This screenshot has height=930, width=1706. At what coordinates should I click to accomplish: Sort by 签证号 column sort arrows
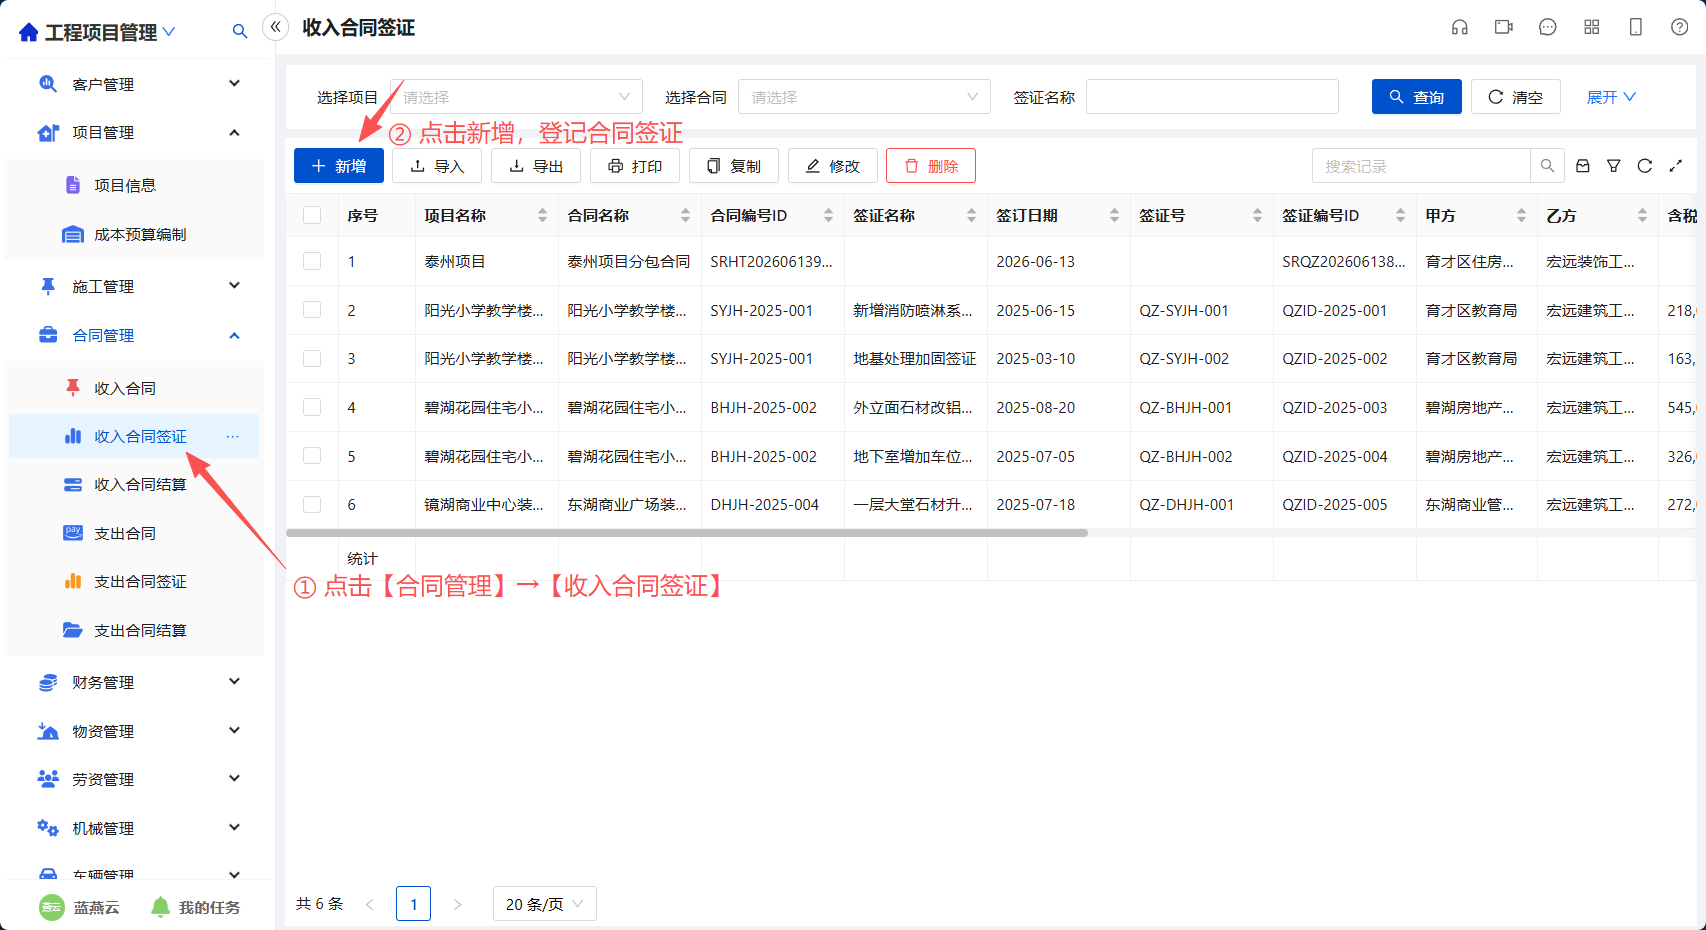1257,215
